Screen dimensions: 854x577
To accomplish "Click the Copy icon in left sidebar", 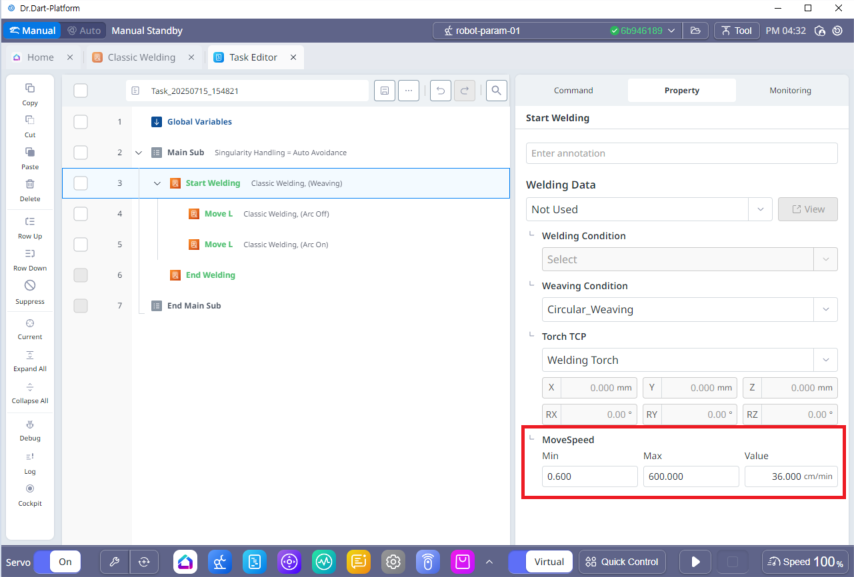I will click(x=30, y=88).
